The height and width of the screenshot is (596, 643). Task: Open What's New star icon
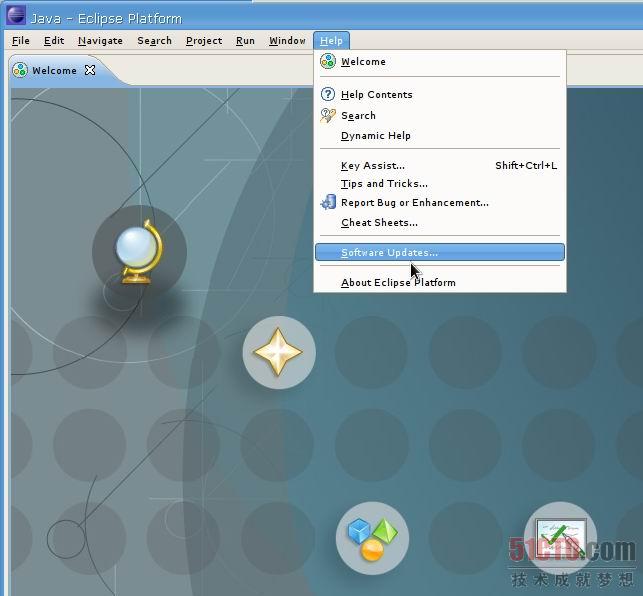click(279, 352)
